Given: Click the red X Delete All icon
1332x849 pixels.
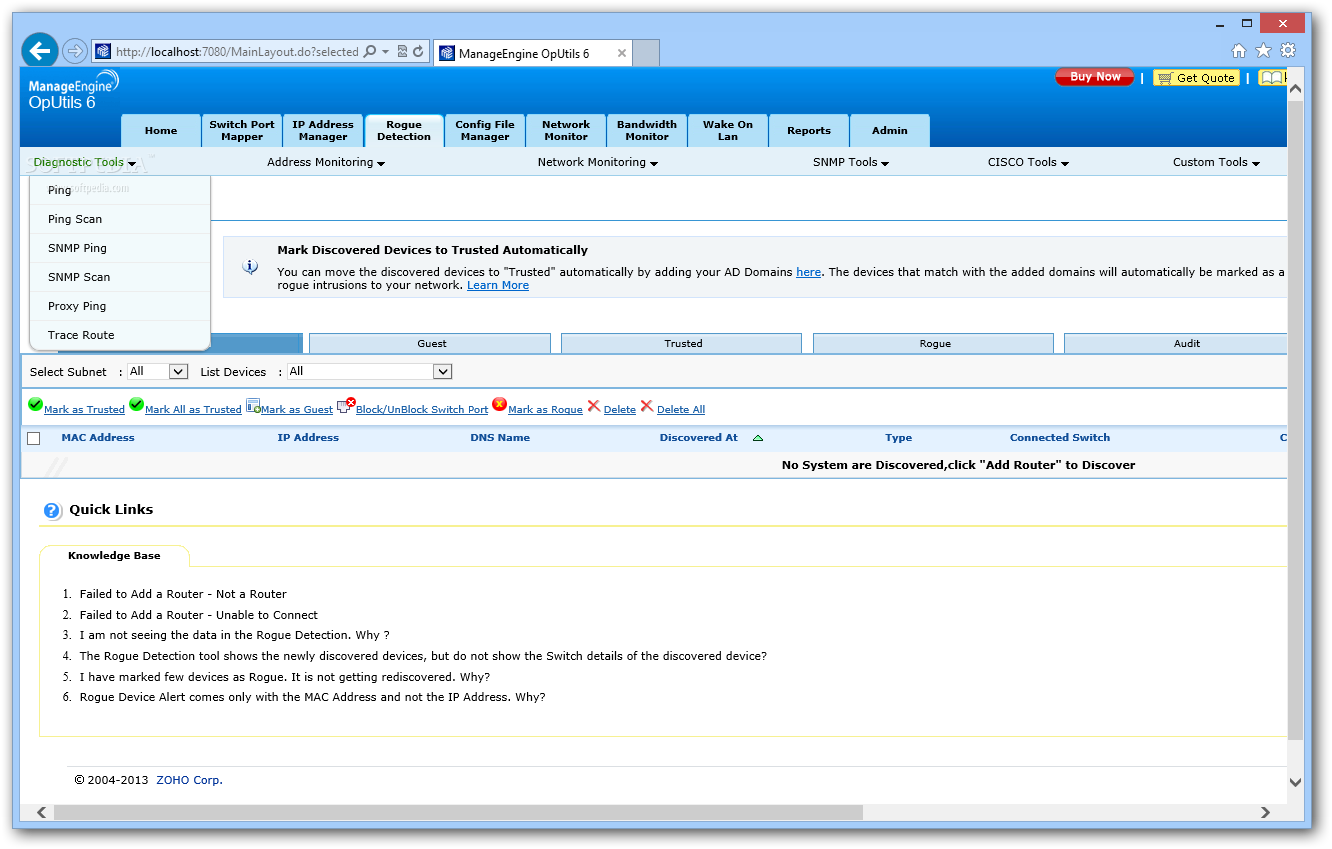Looking at the screenshot, I should point(647,406).
